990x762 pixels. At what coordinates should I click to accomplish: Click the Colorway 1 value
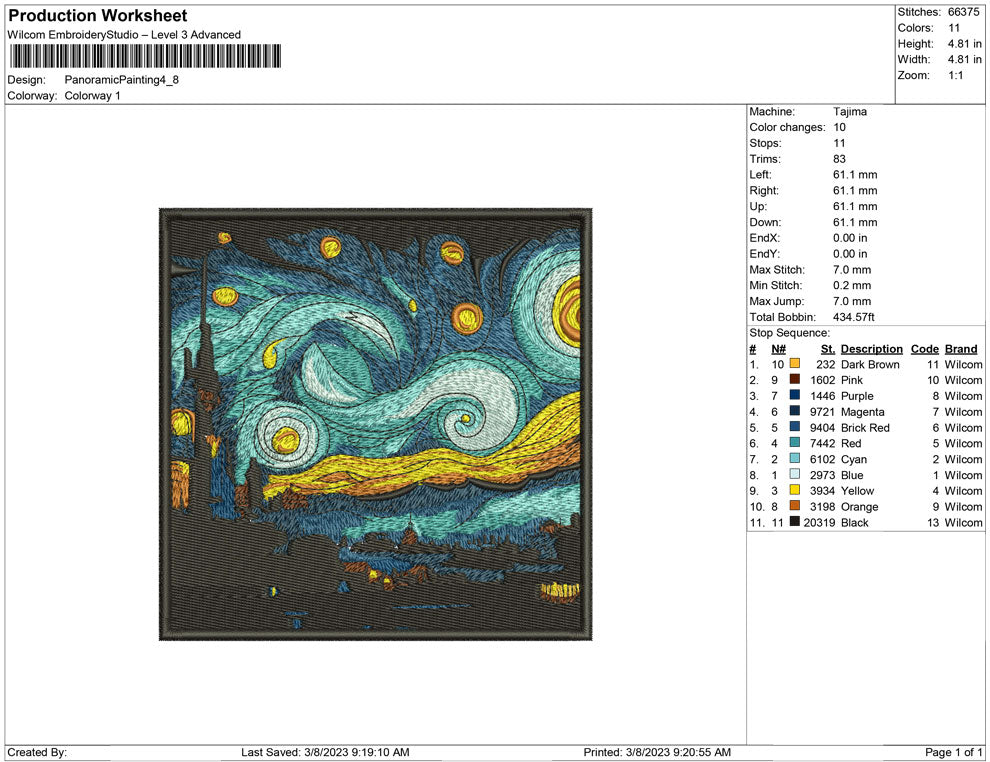92,96
